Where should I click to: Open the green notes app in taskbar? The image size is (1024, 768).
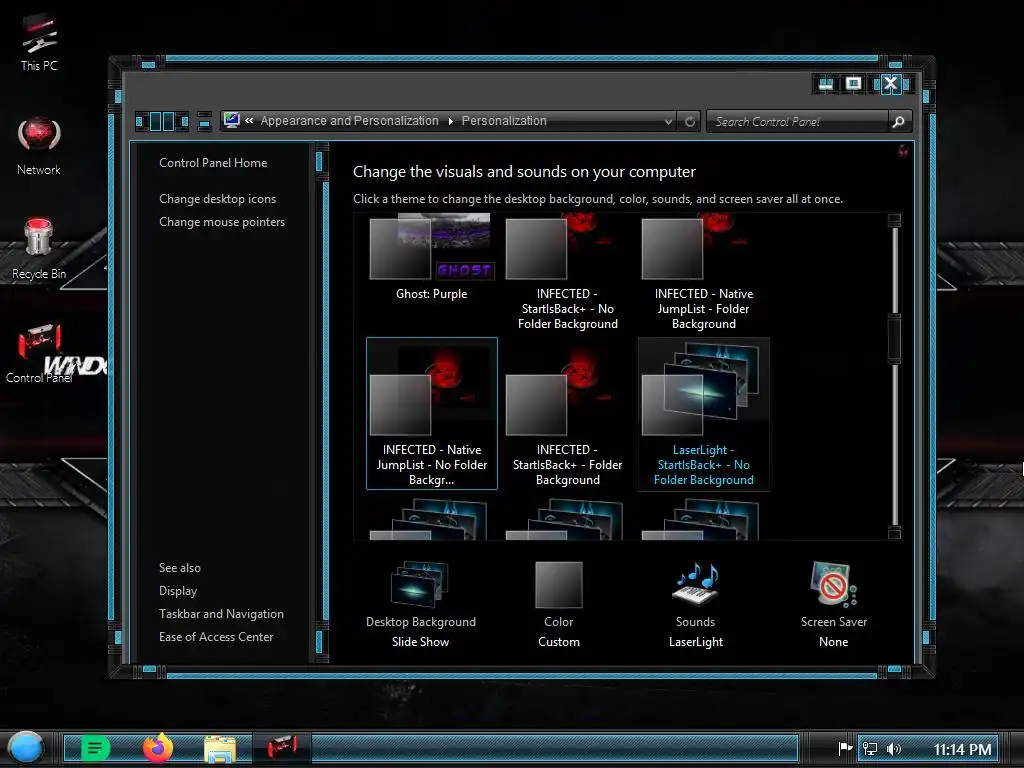95,748
